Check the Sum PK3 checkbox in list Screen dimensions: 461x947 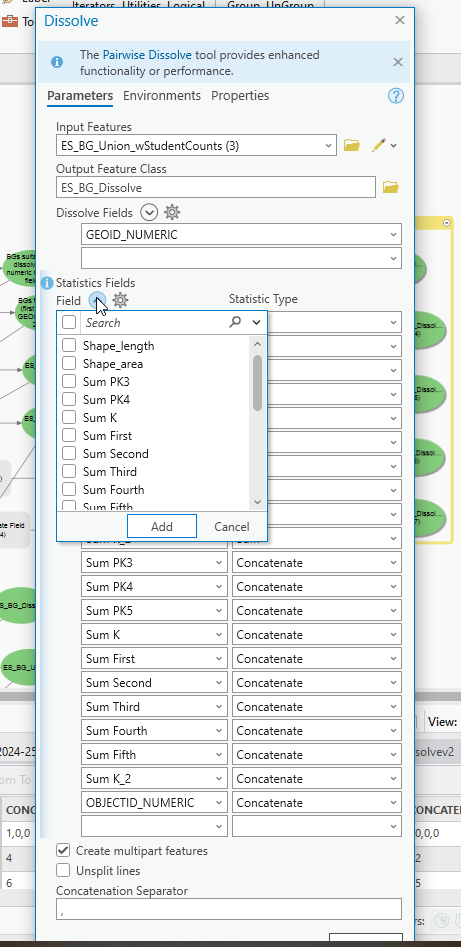pos(69,382)
